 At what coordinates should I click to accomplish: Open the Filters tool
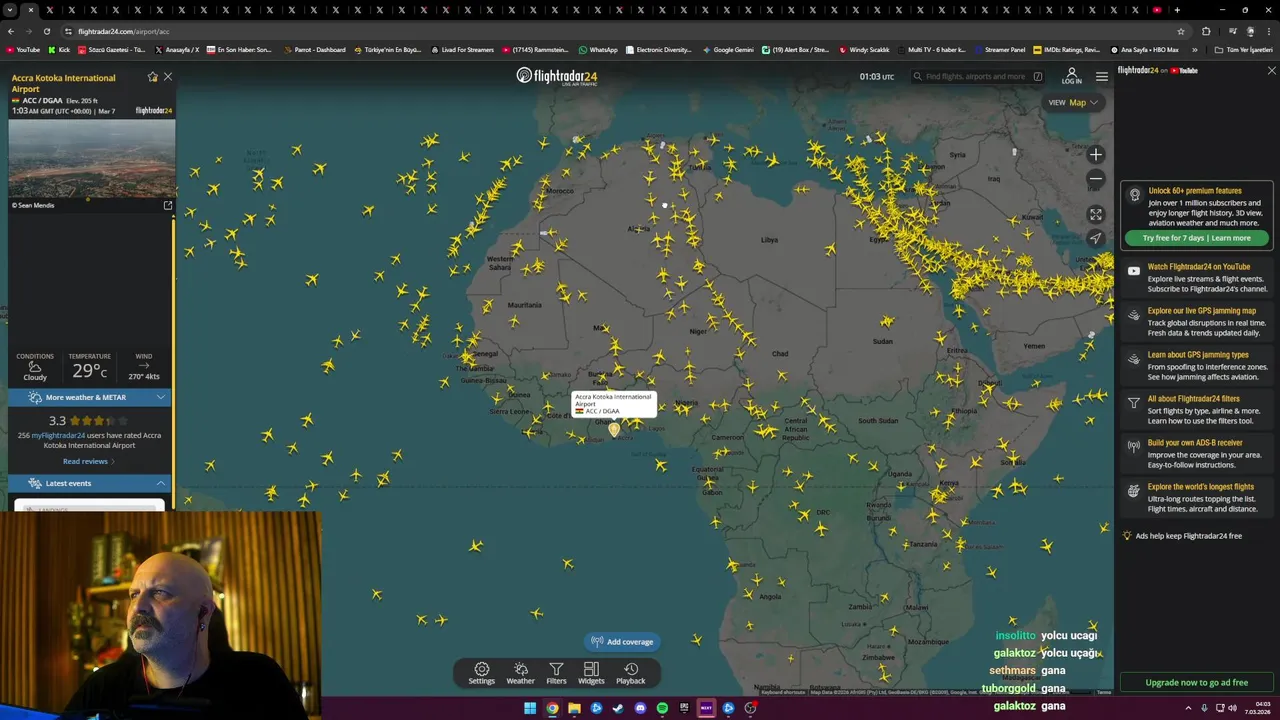click(x=556, y=673)
